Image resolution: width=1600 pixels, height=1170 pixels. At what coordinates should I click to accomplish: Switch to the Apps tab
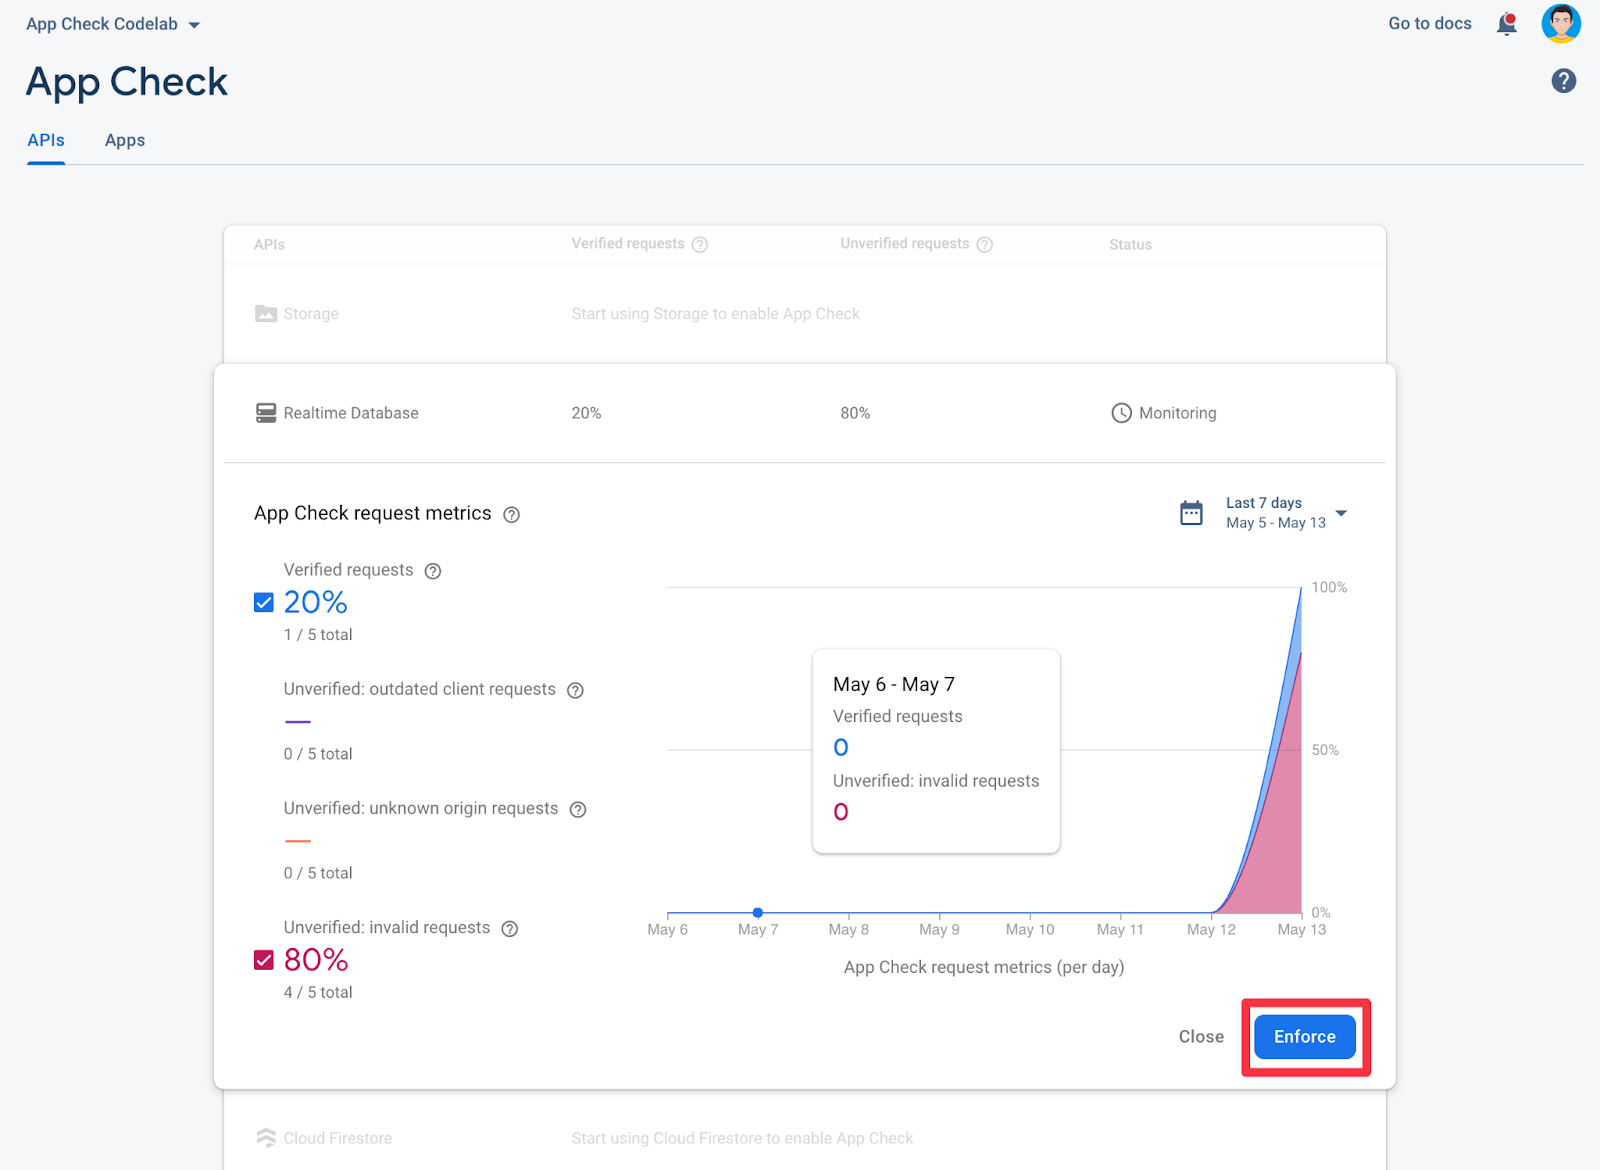(x=125, y=140)
